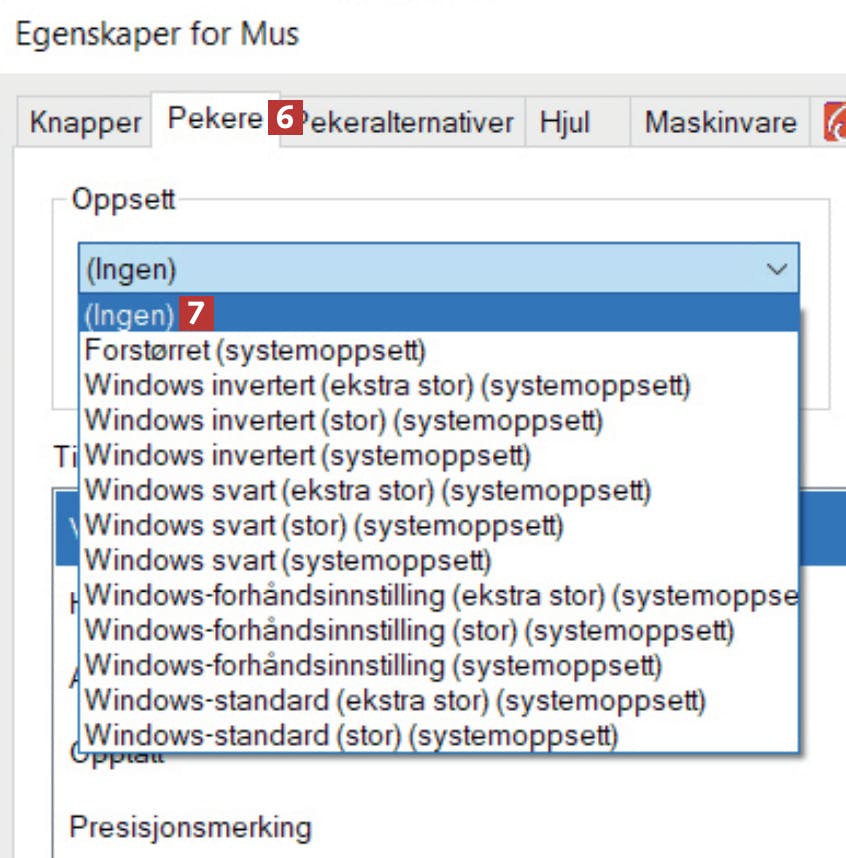
Task: Switch to the Knapper tab
Action: point(84,122)
